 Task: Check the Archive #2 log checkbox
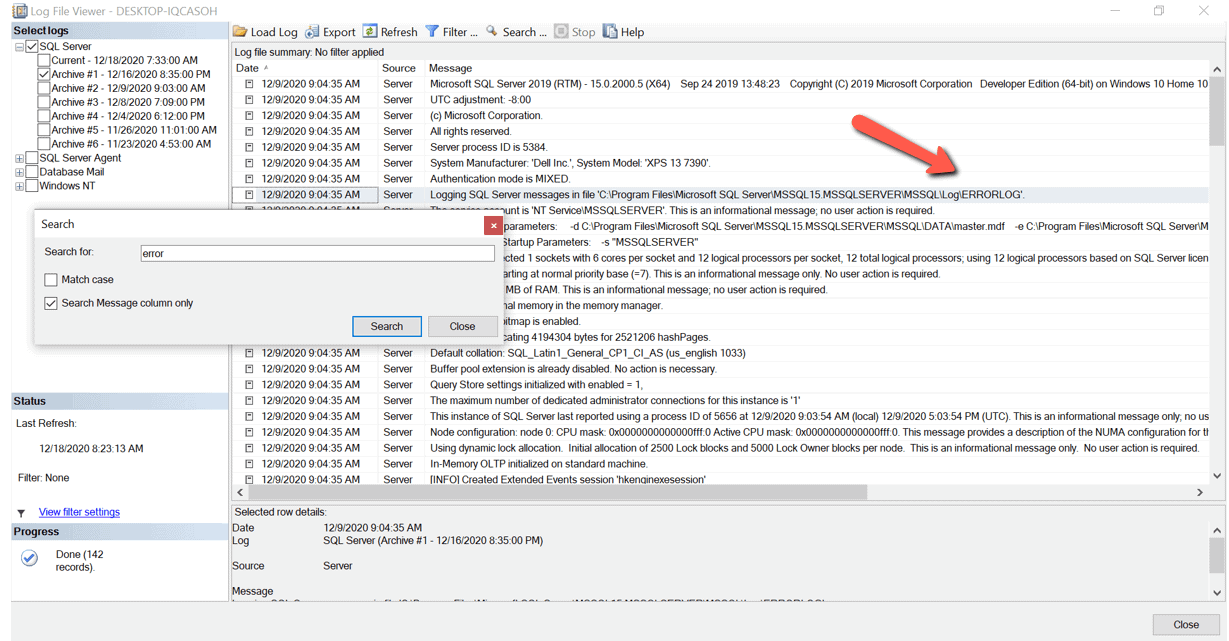click(44, 88)
